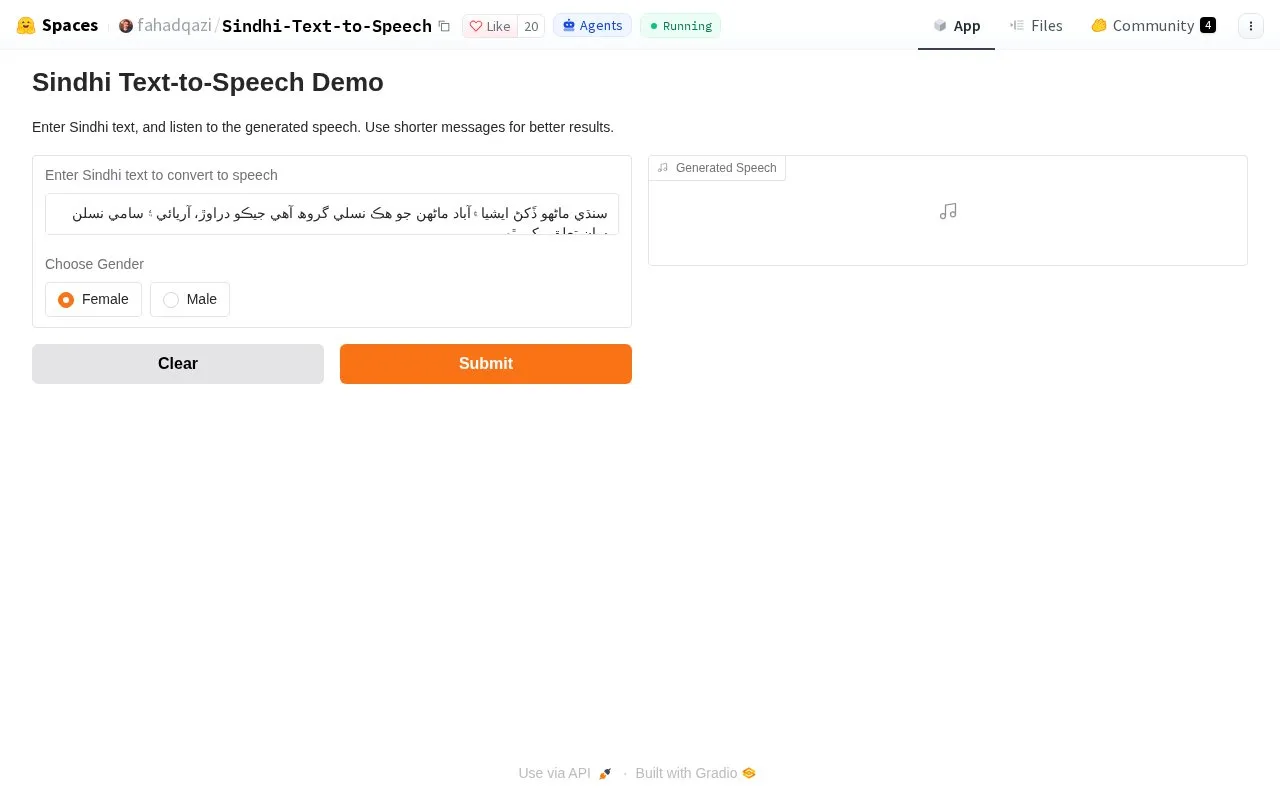Select the Female gender option
1280x800 pixels.
[93, 299]
